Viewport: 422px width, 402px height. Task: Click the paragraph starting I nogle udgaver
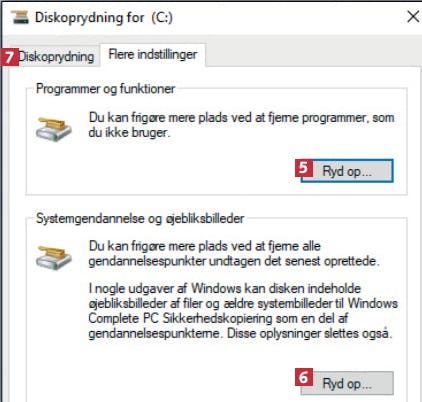tap(243, 311)
